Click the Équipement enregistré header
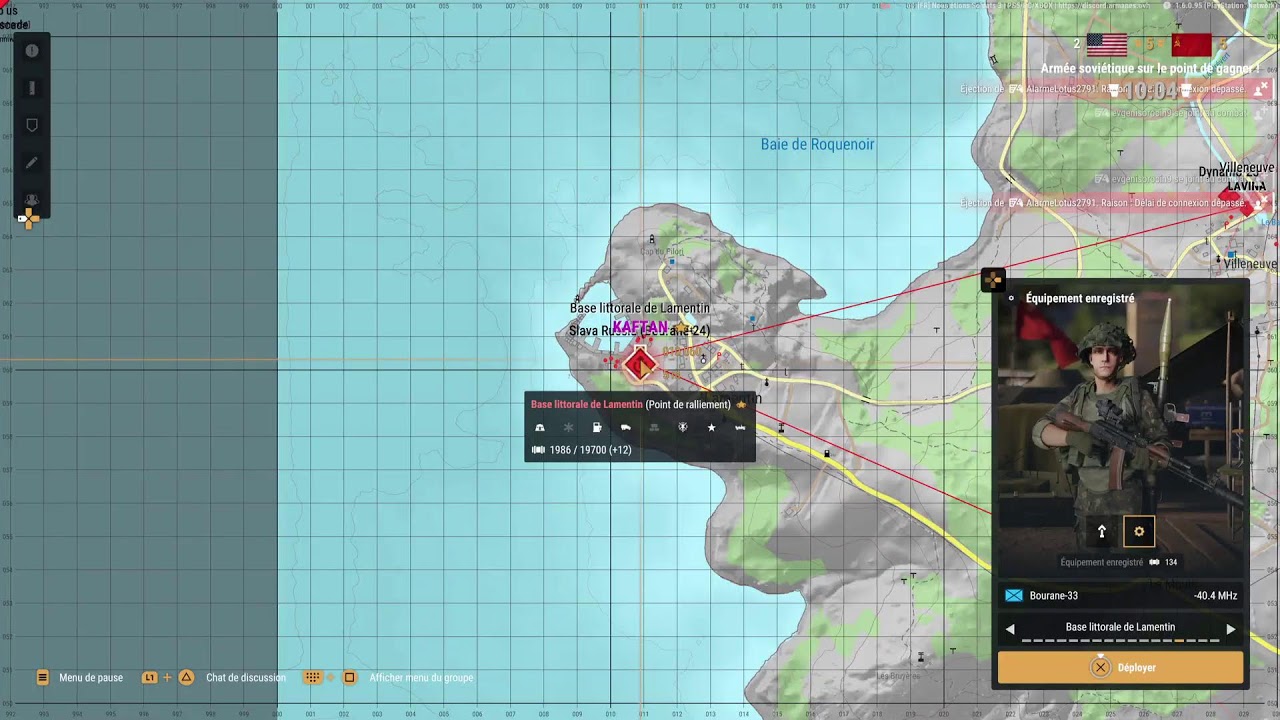Image resolution: width=1280 pixels, height=720 pixels. point(1080,298)
